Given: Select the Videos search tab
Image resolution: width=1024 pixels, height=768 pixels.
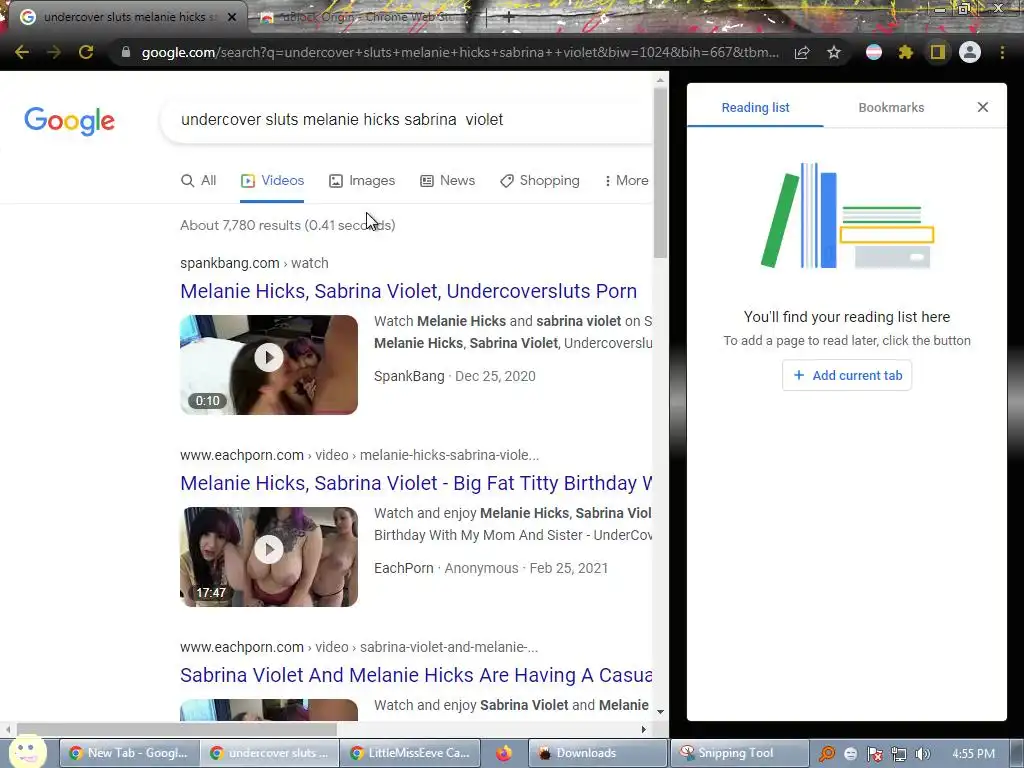Looking at the screenshot, I should [x=272, y=181].
